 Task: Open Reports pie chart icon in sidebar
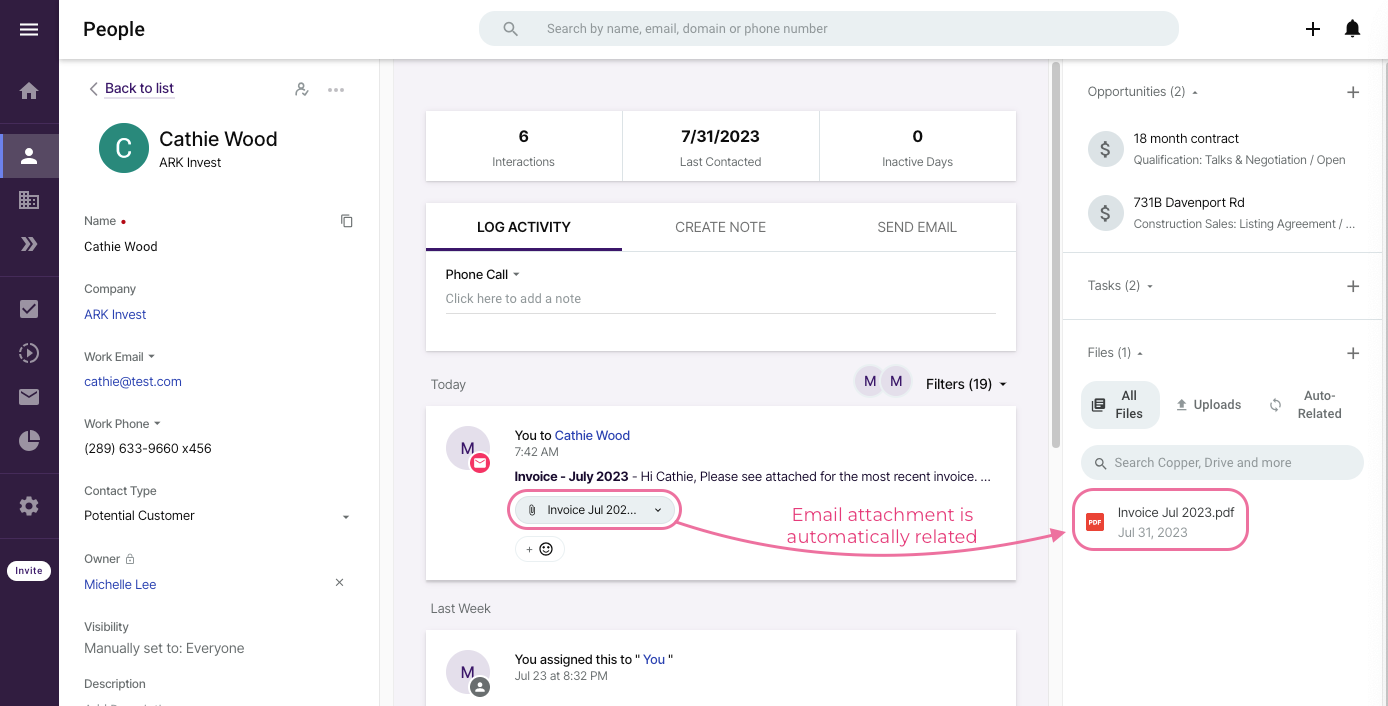pos(29,440)
